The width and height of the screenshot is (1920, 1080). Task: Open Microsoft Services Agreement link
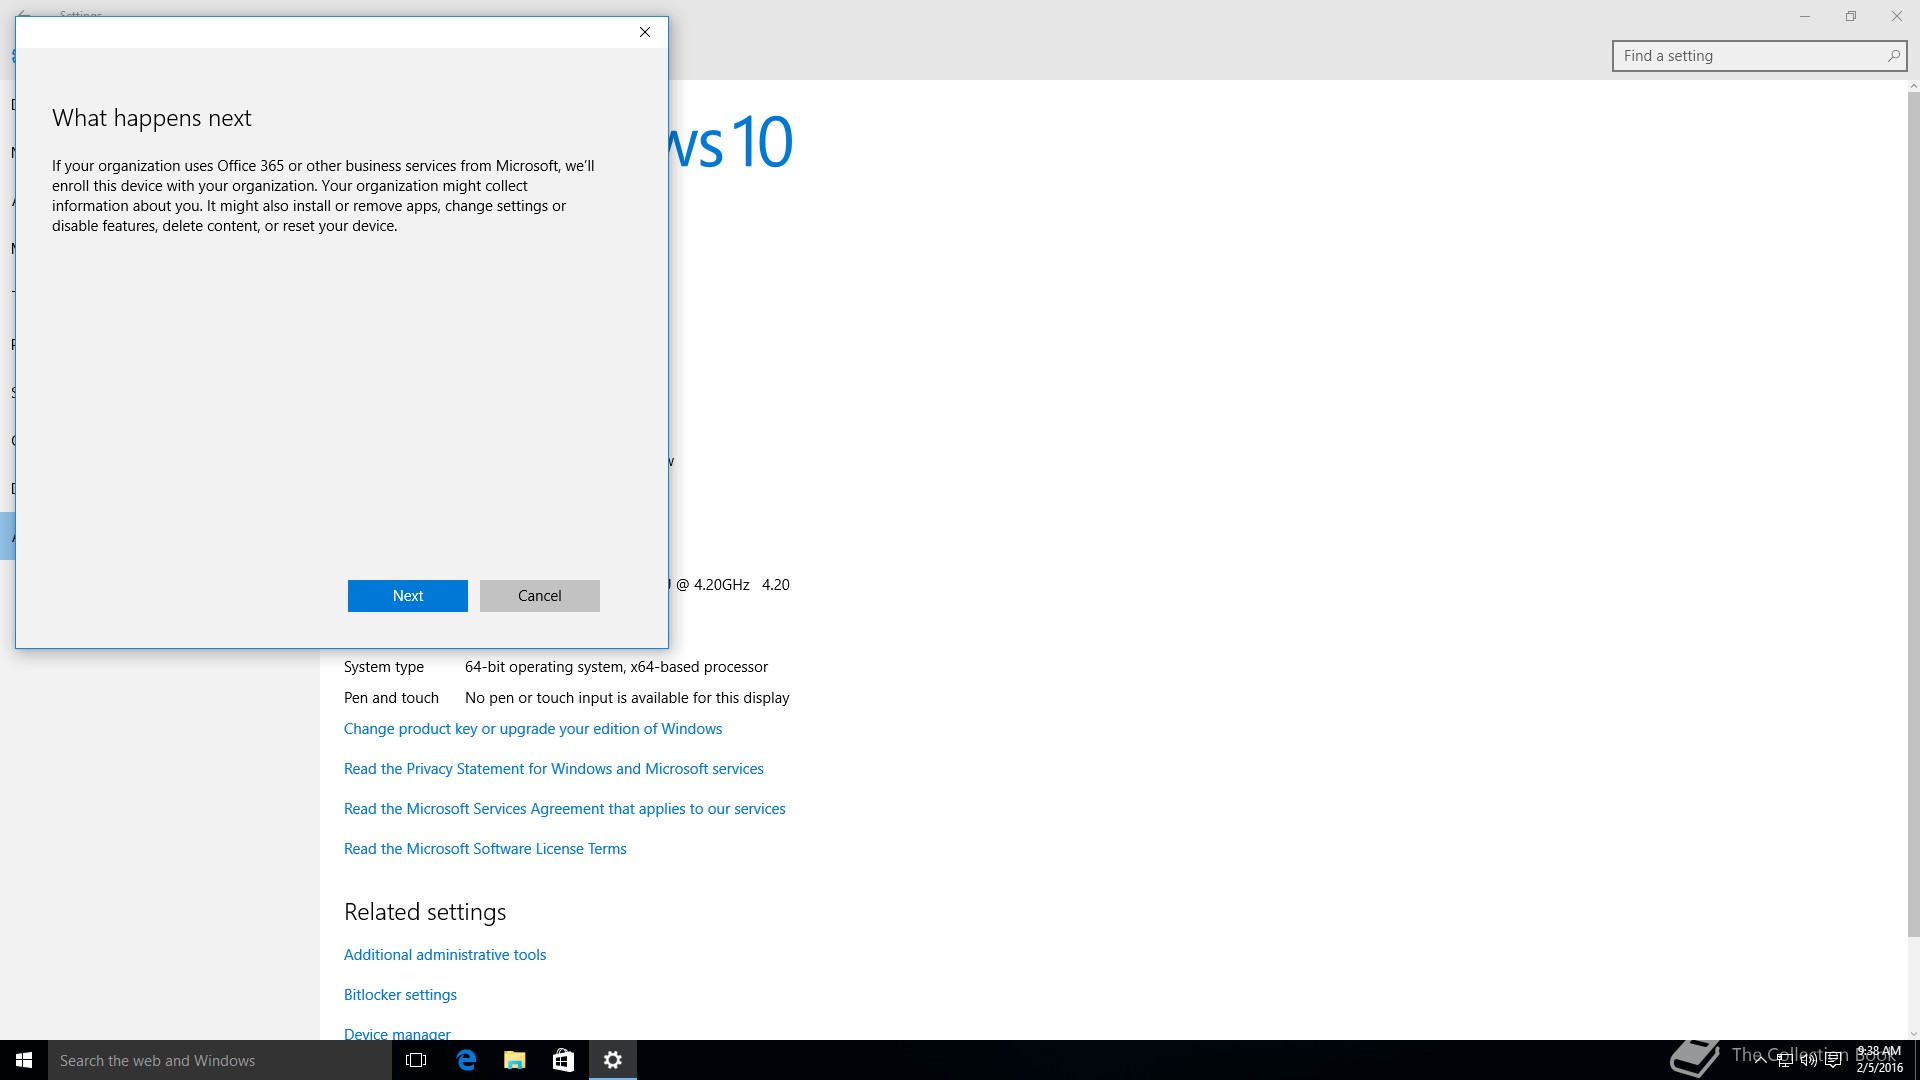pos(564,809)
